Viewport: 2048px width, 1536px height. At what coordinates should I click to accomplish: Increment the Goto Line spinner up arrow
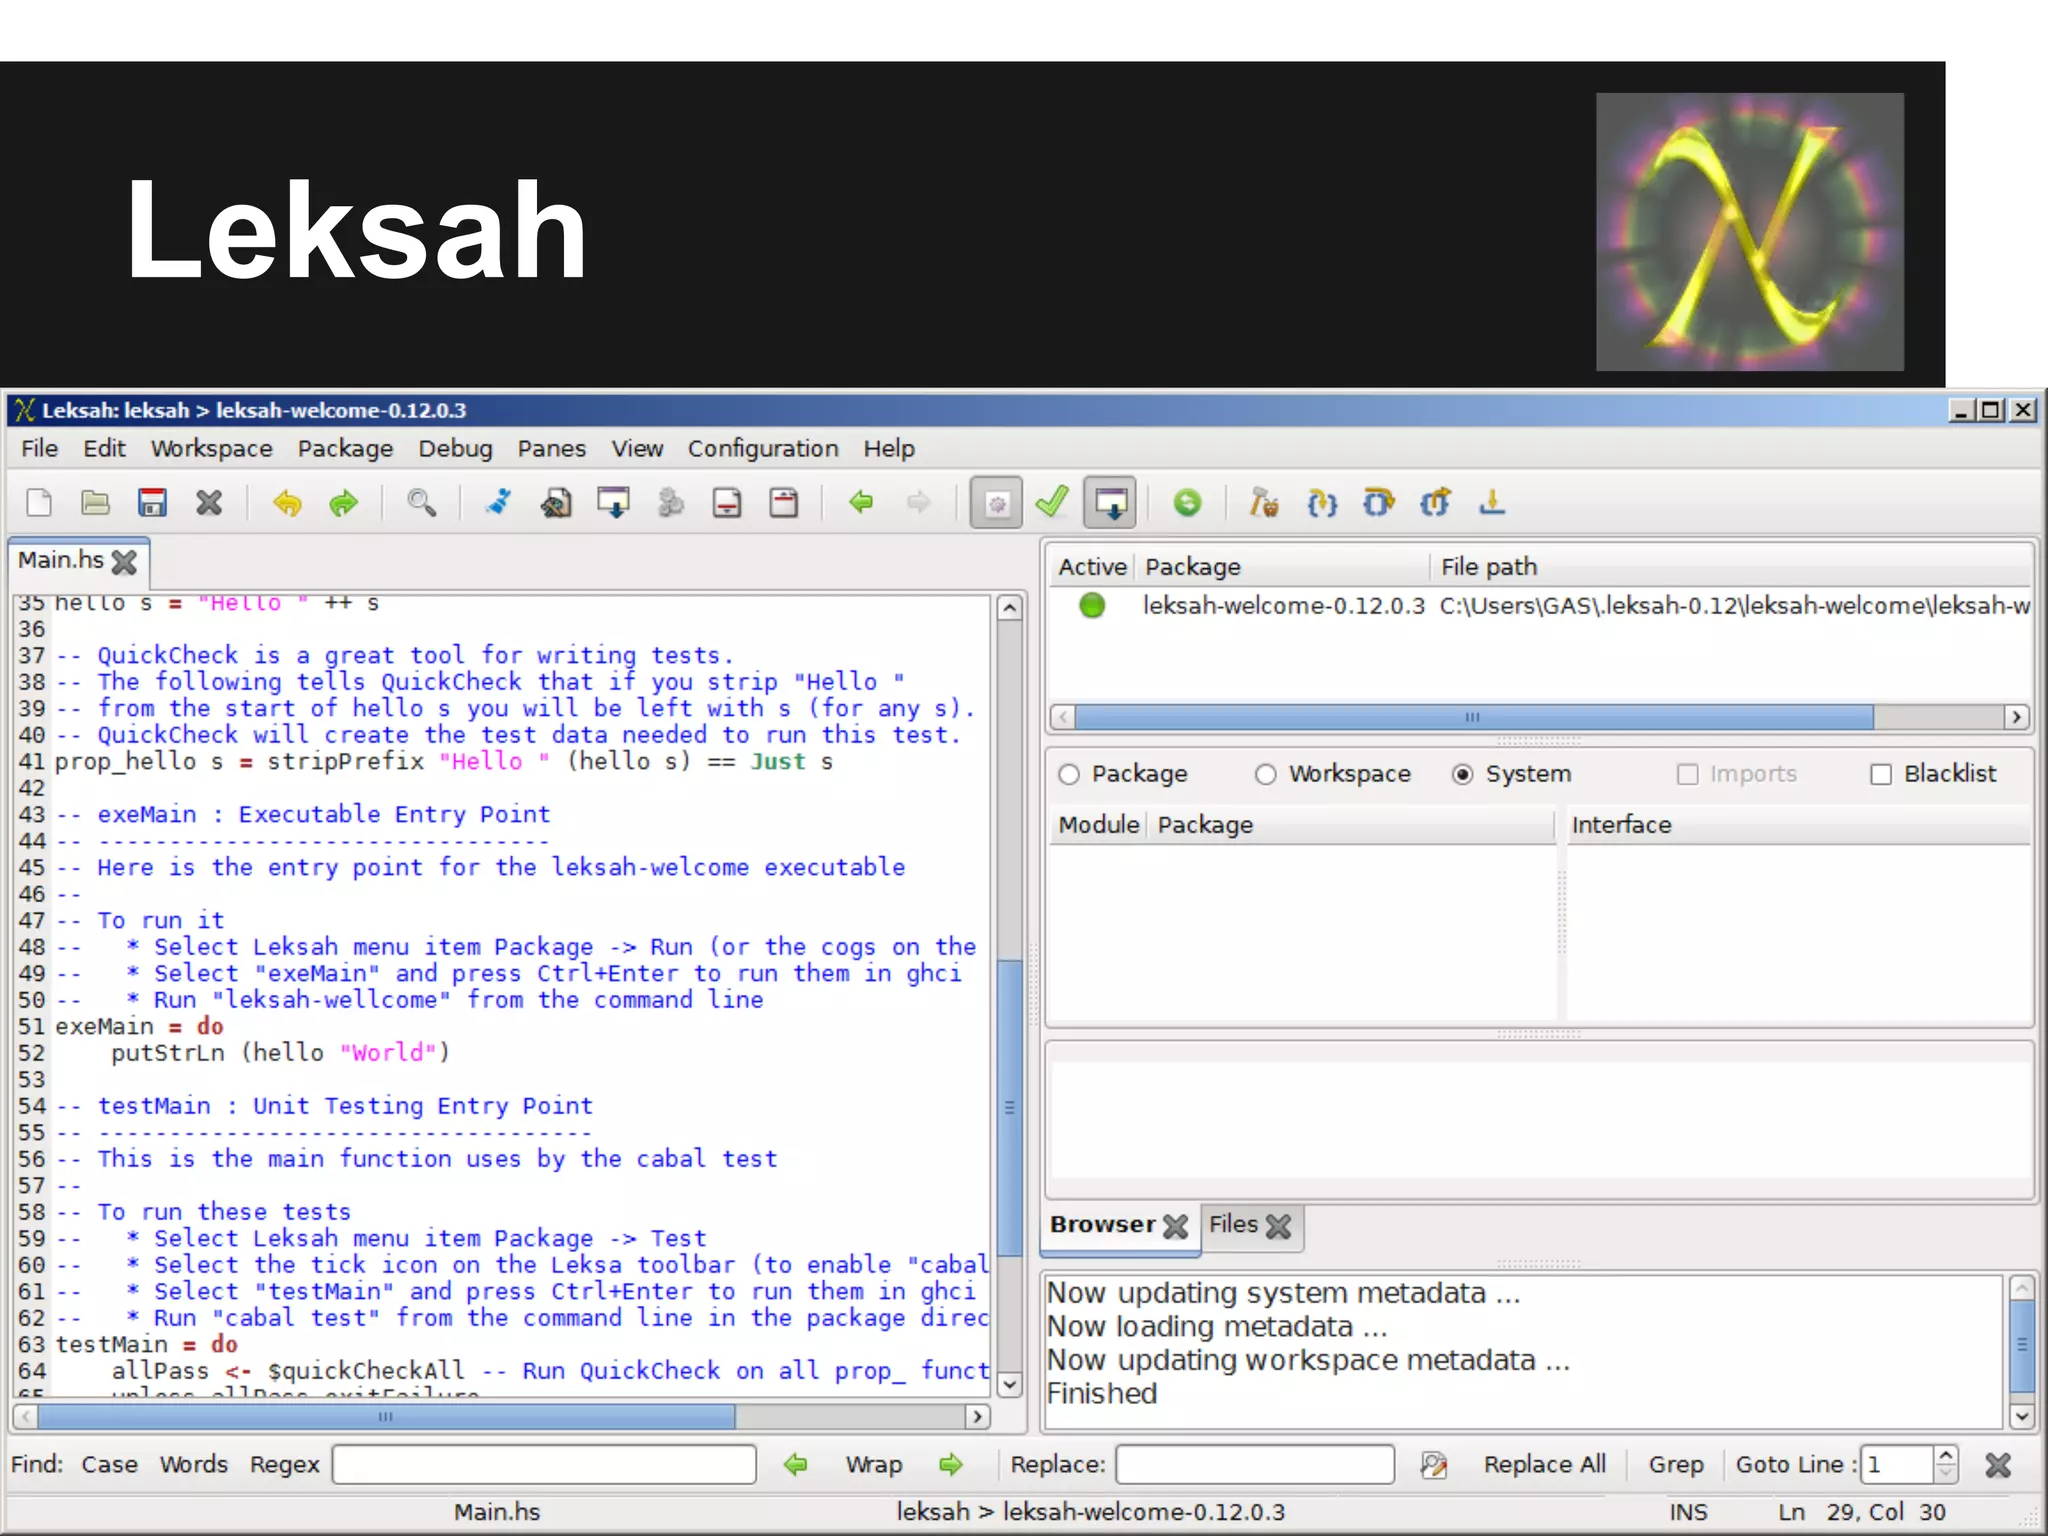tap(1946, 1456)
